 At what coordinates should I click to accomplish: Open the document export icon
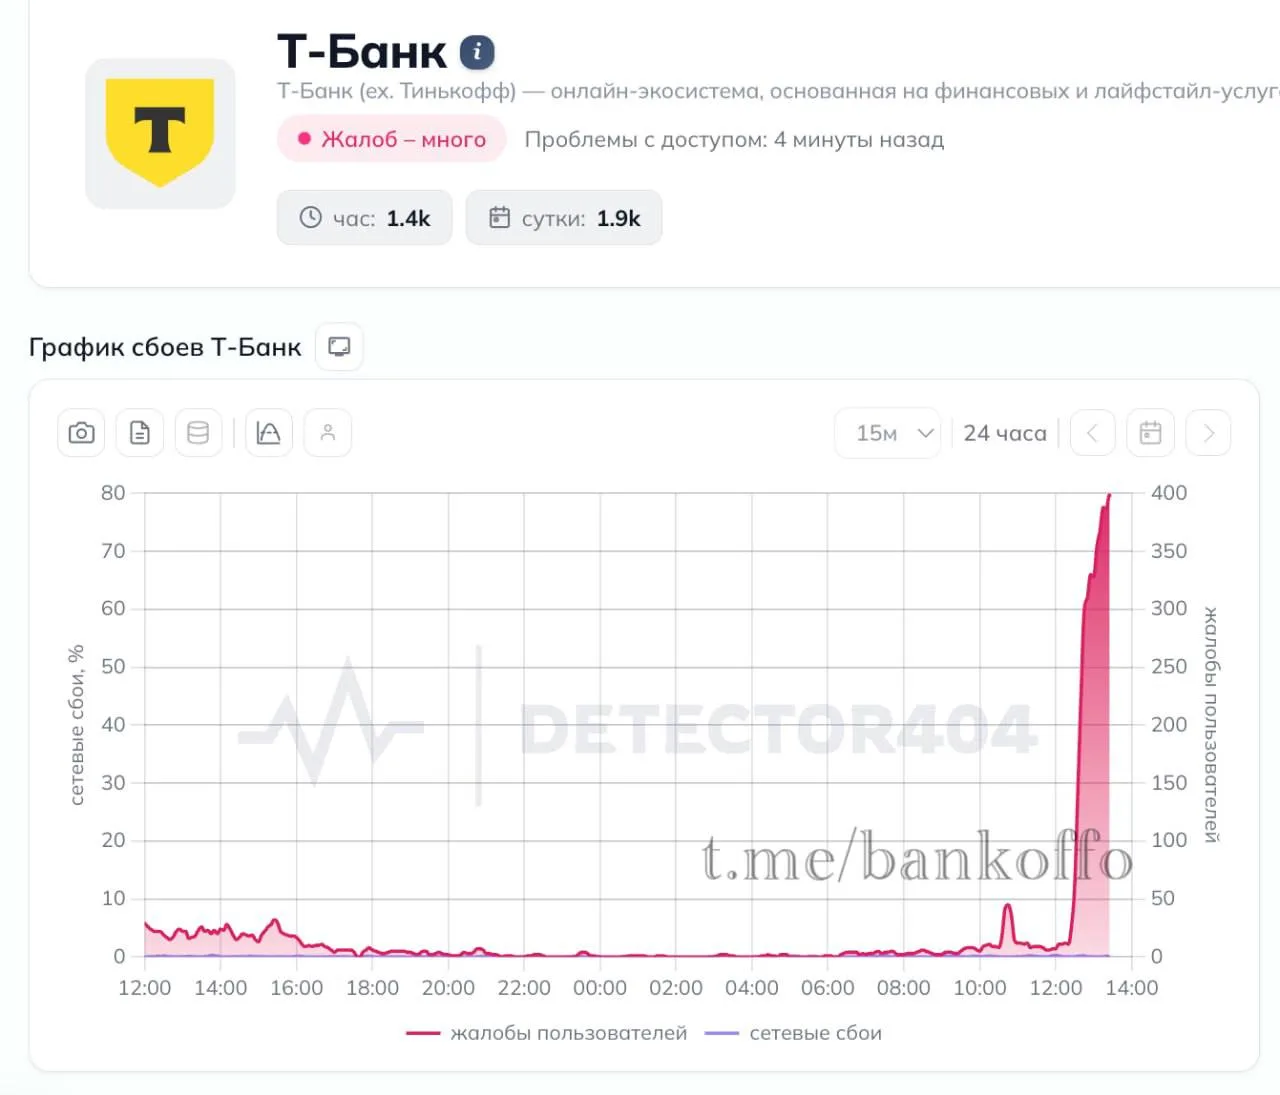point(140,433)
